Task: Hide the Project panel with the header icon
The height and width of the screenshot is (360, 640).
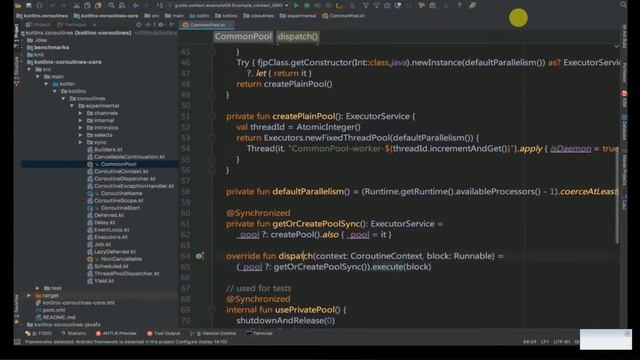Action: coord(172,25)
